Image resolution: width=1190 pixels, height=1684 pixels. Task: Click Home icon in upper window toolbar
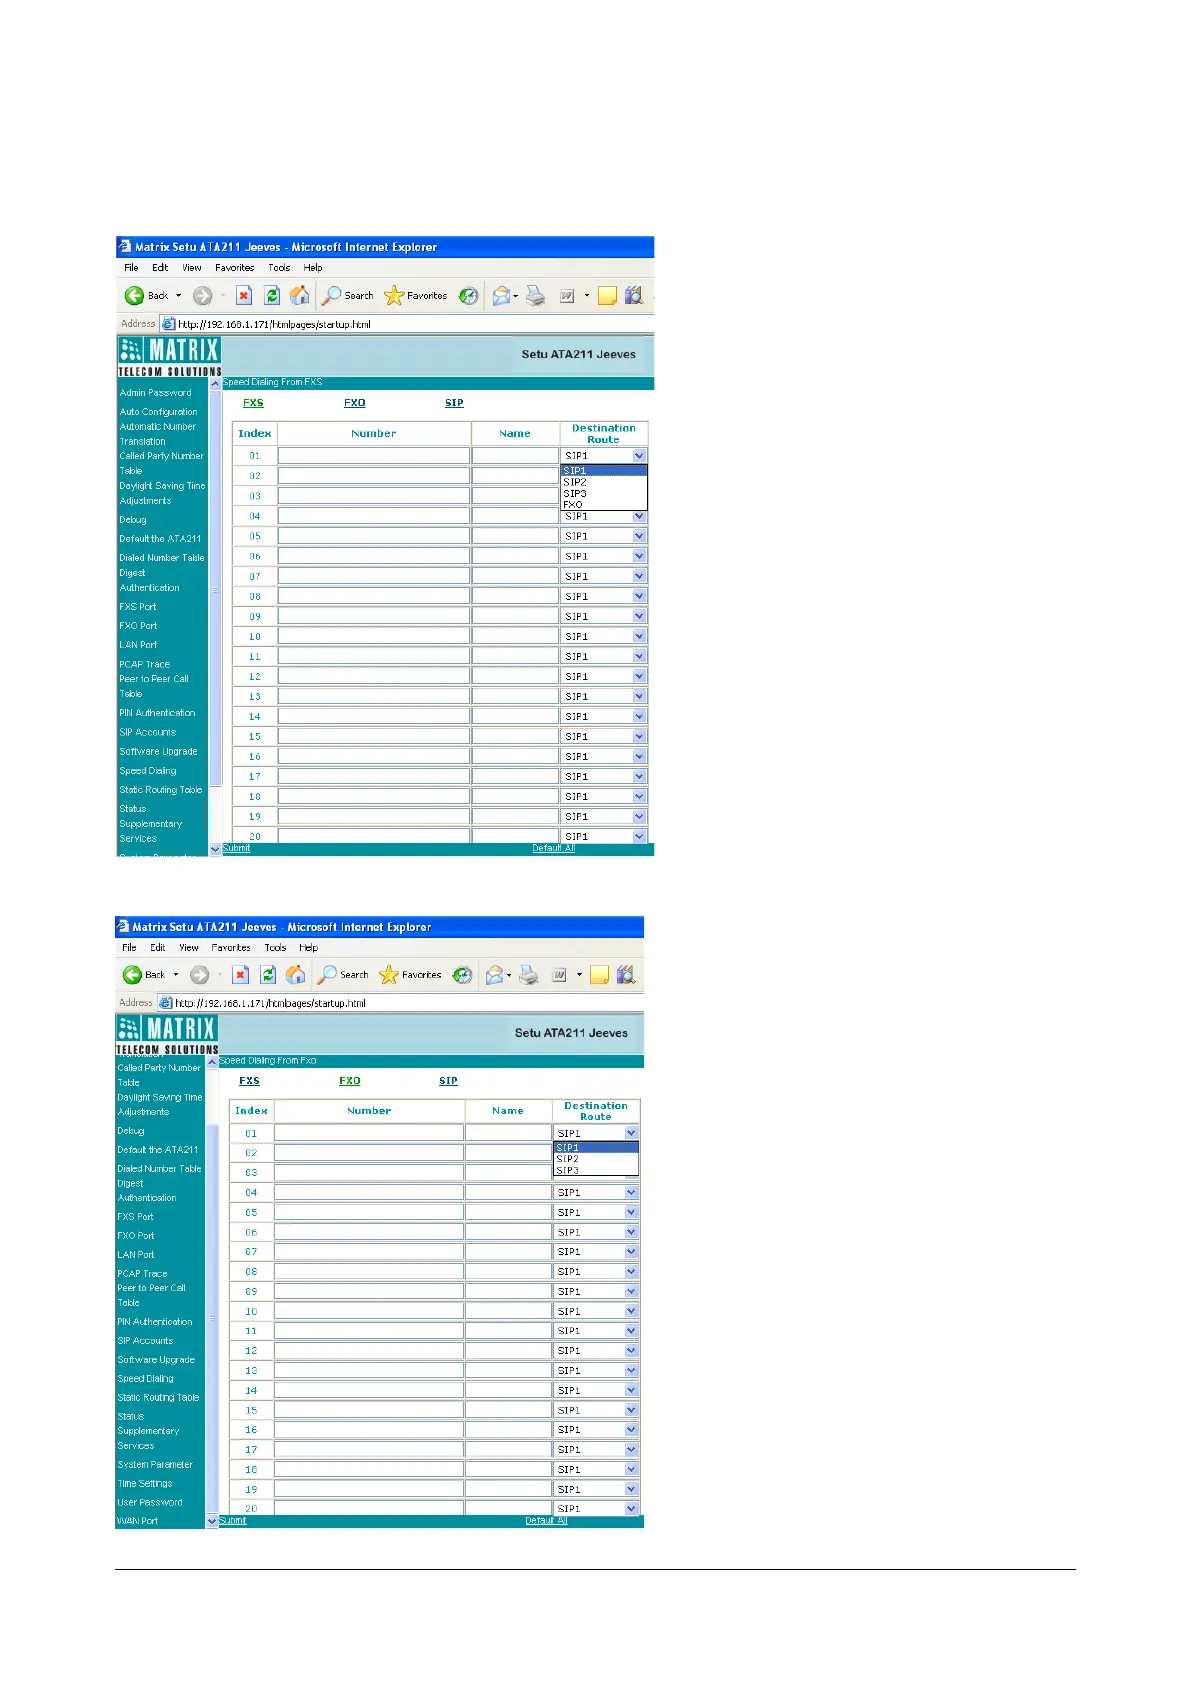[299, 296]
